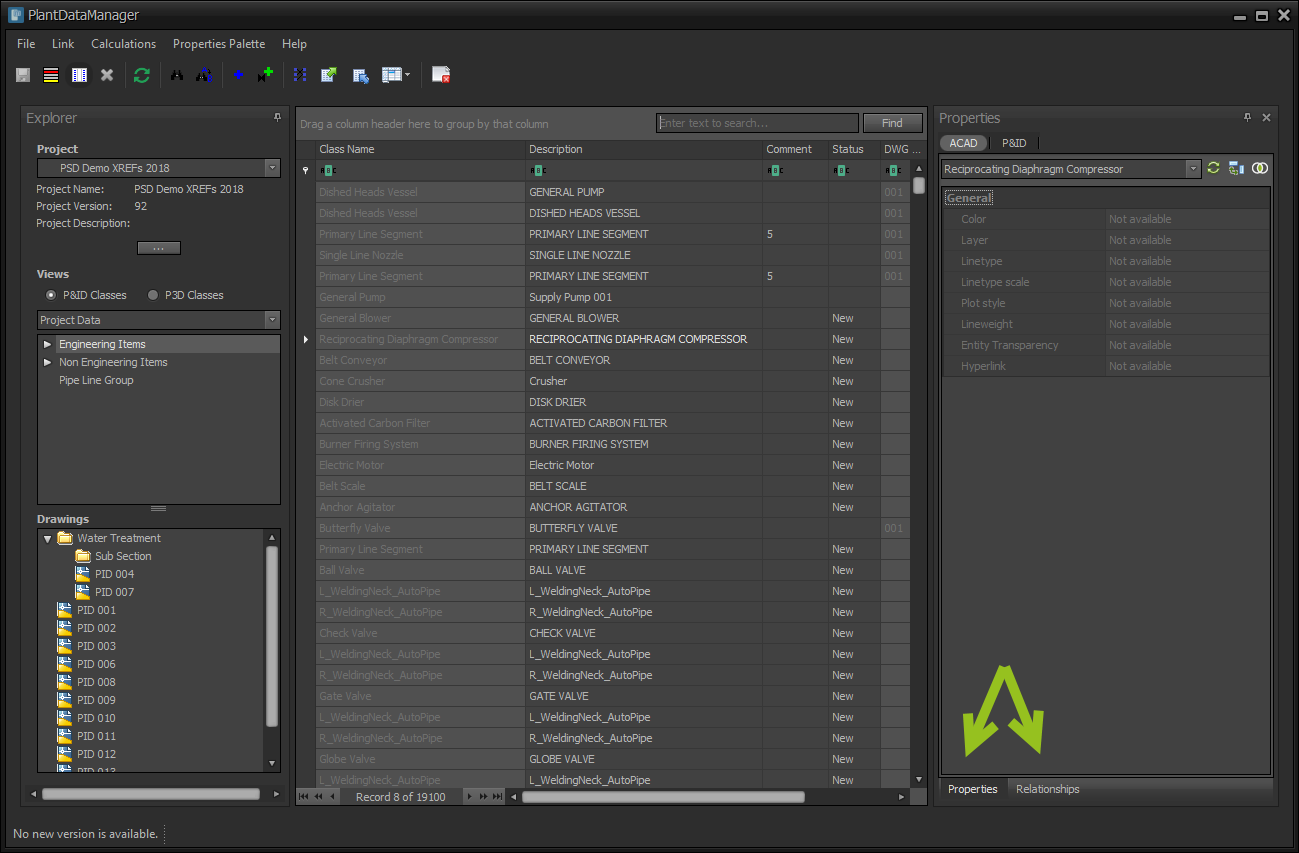This screenshot has height=853, width=1299.
Task: Select the Supply Pump 001 description cell
Action: click(644, 297)
